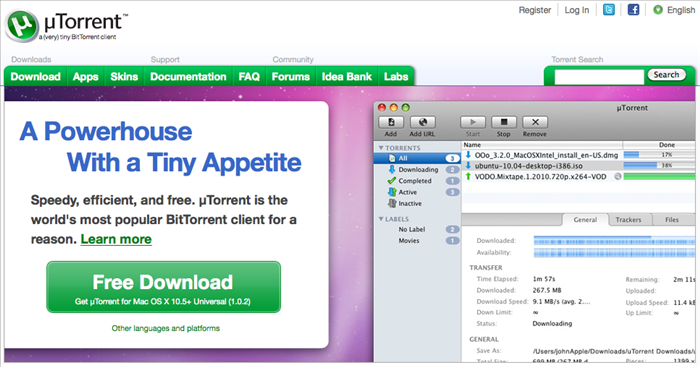
Task: Focus the Torrent Search input field
Action: click(599, 77)
